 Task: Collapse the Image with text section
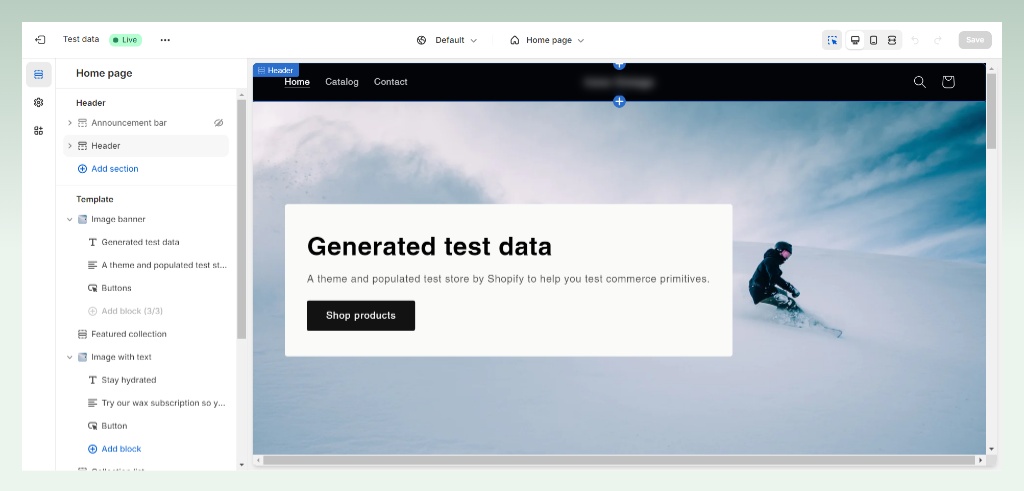[70, 357]
